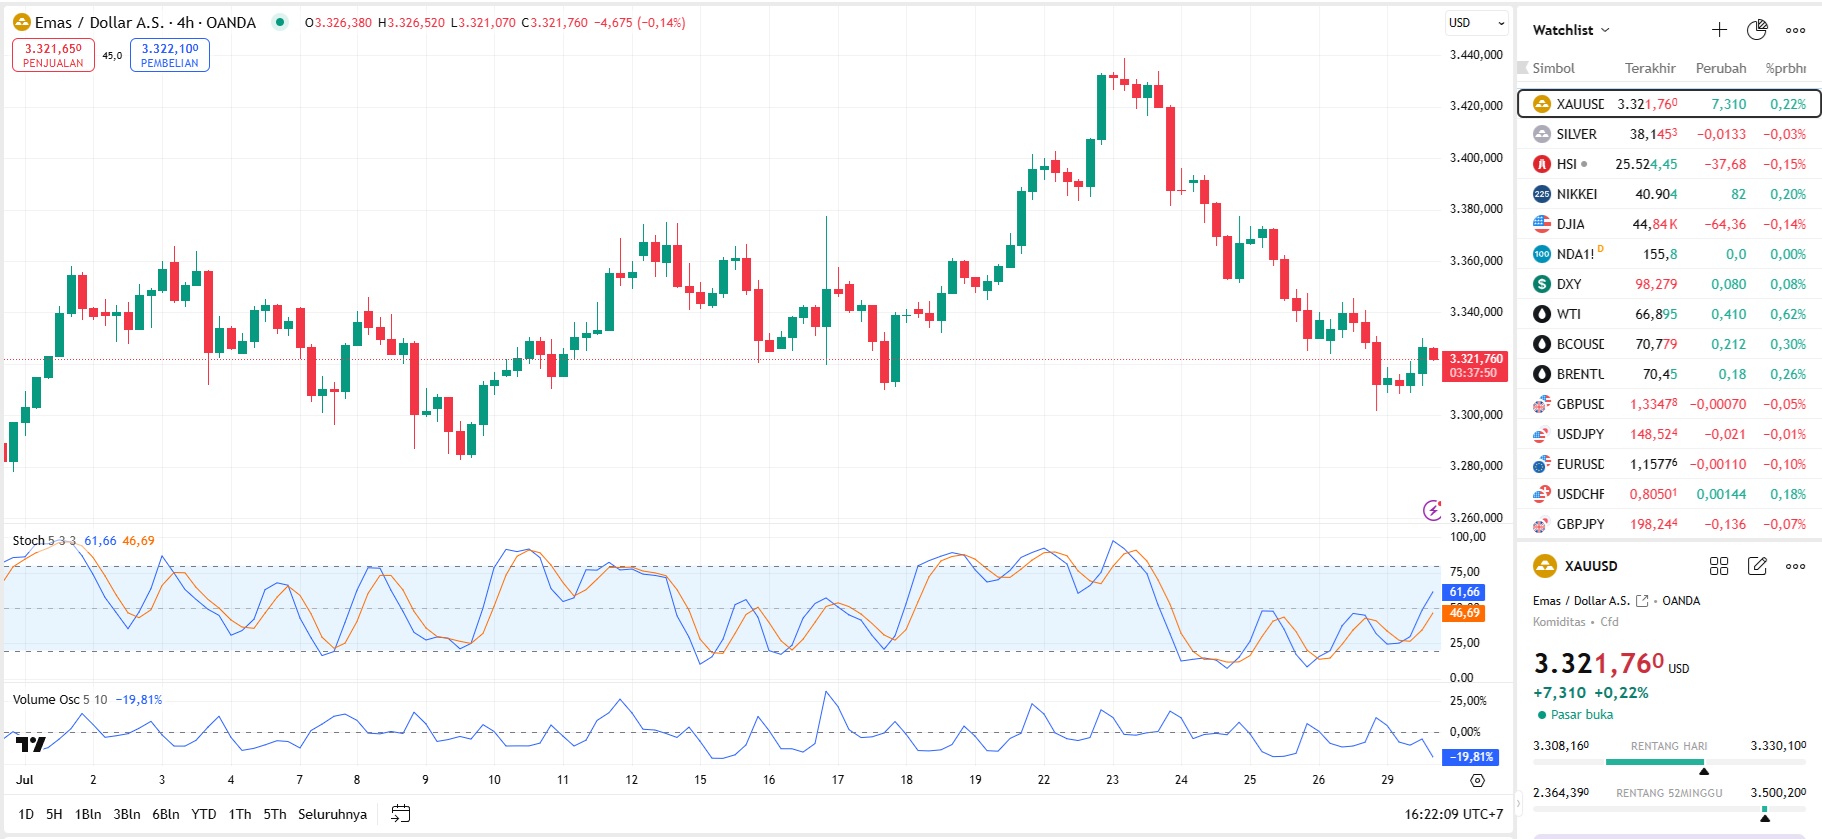1822x839 pixels.
Task: Open chart scale settings gear icon
Action: pyautogui.click(x=1477, y=780)
